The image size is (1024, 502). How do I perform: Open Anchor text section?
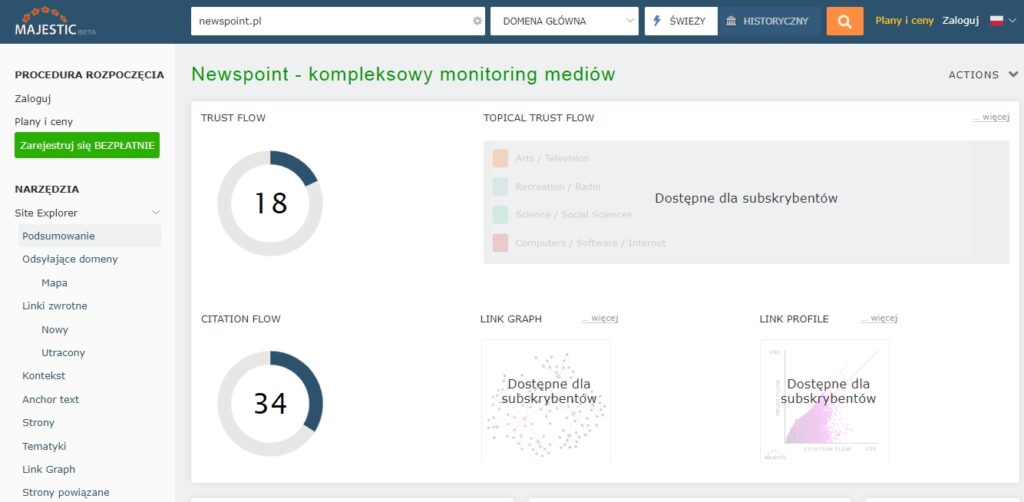click(x=50, y=400)
